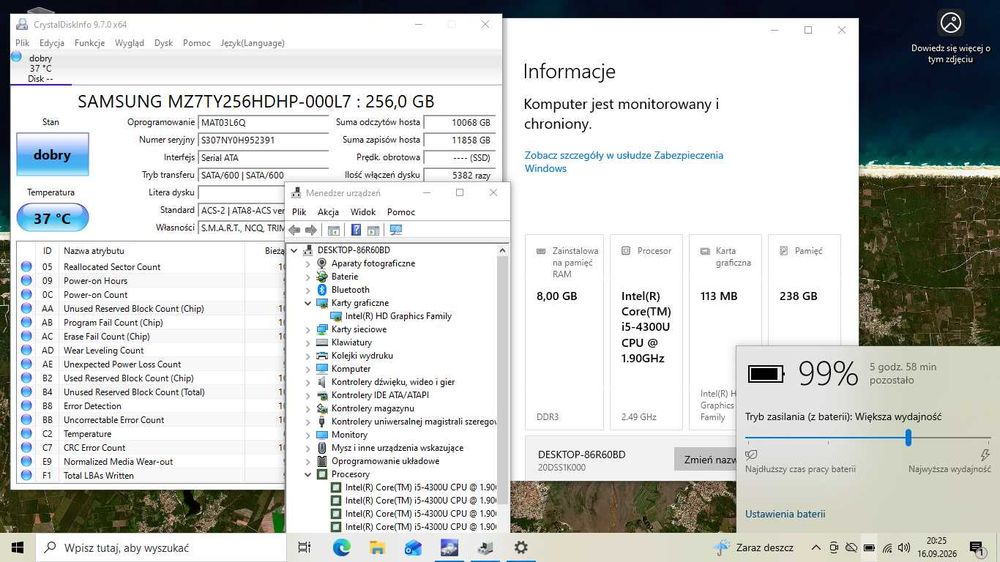Open the 'Ustawienia baterii' link
The height and width of the screenshot is (562, 1000).
(x=785, y=514)
